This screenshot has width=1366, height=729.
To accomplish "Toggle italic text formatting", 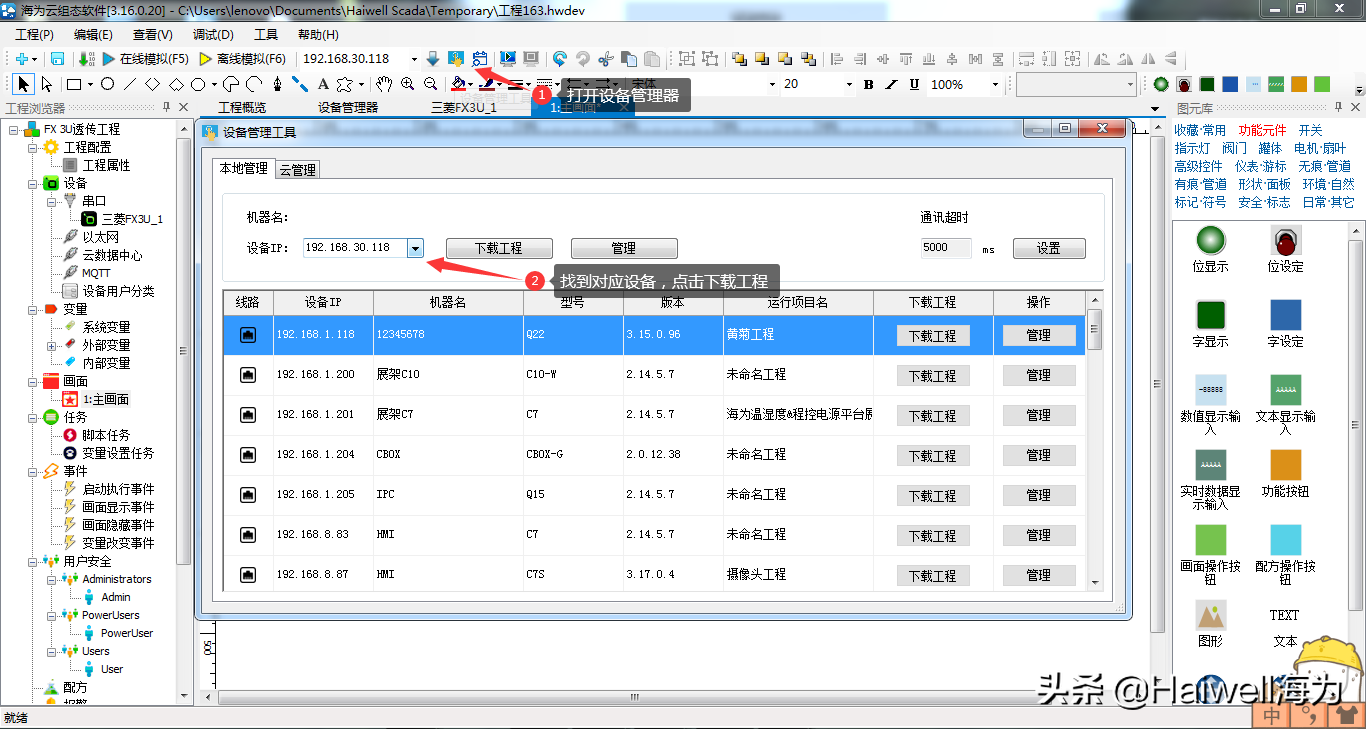I will coord(890,85).
